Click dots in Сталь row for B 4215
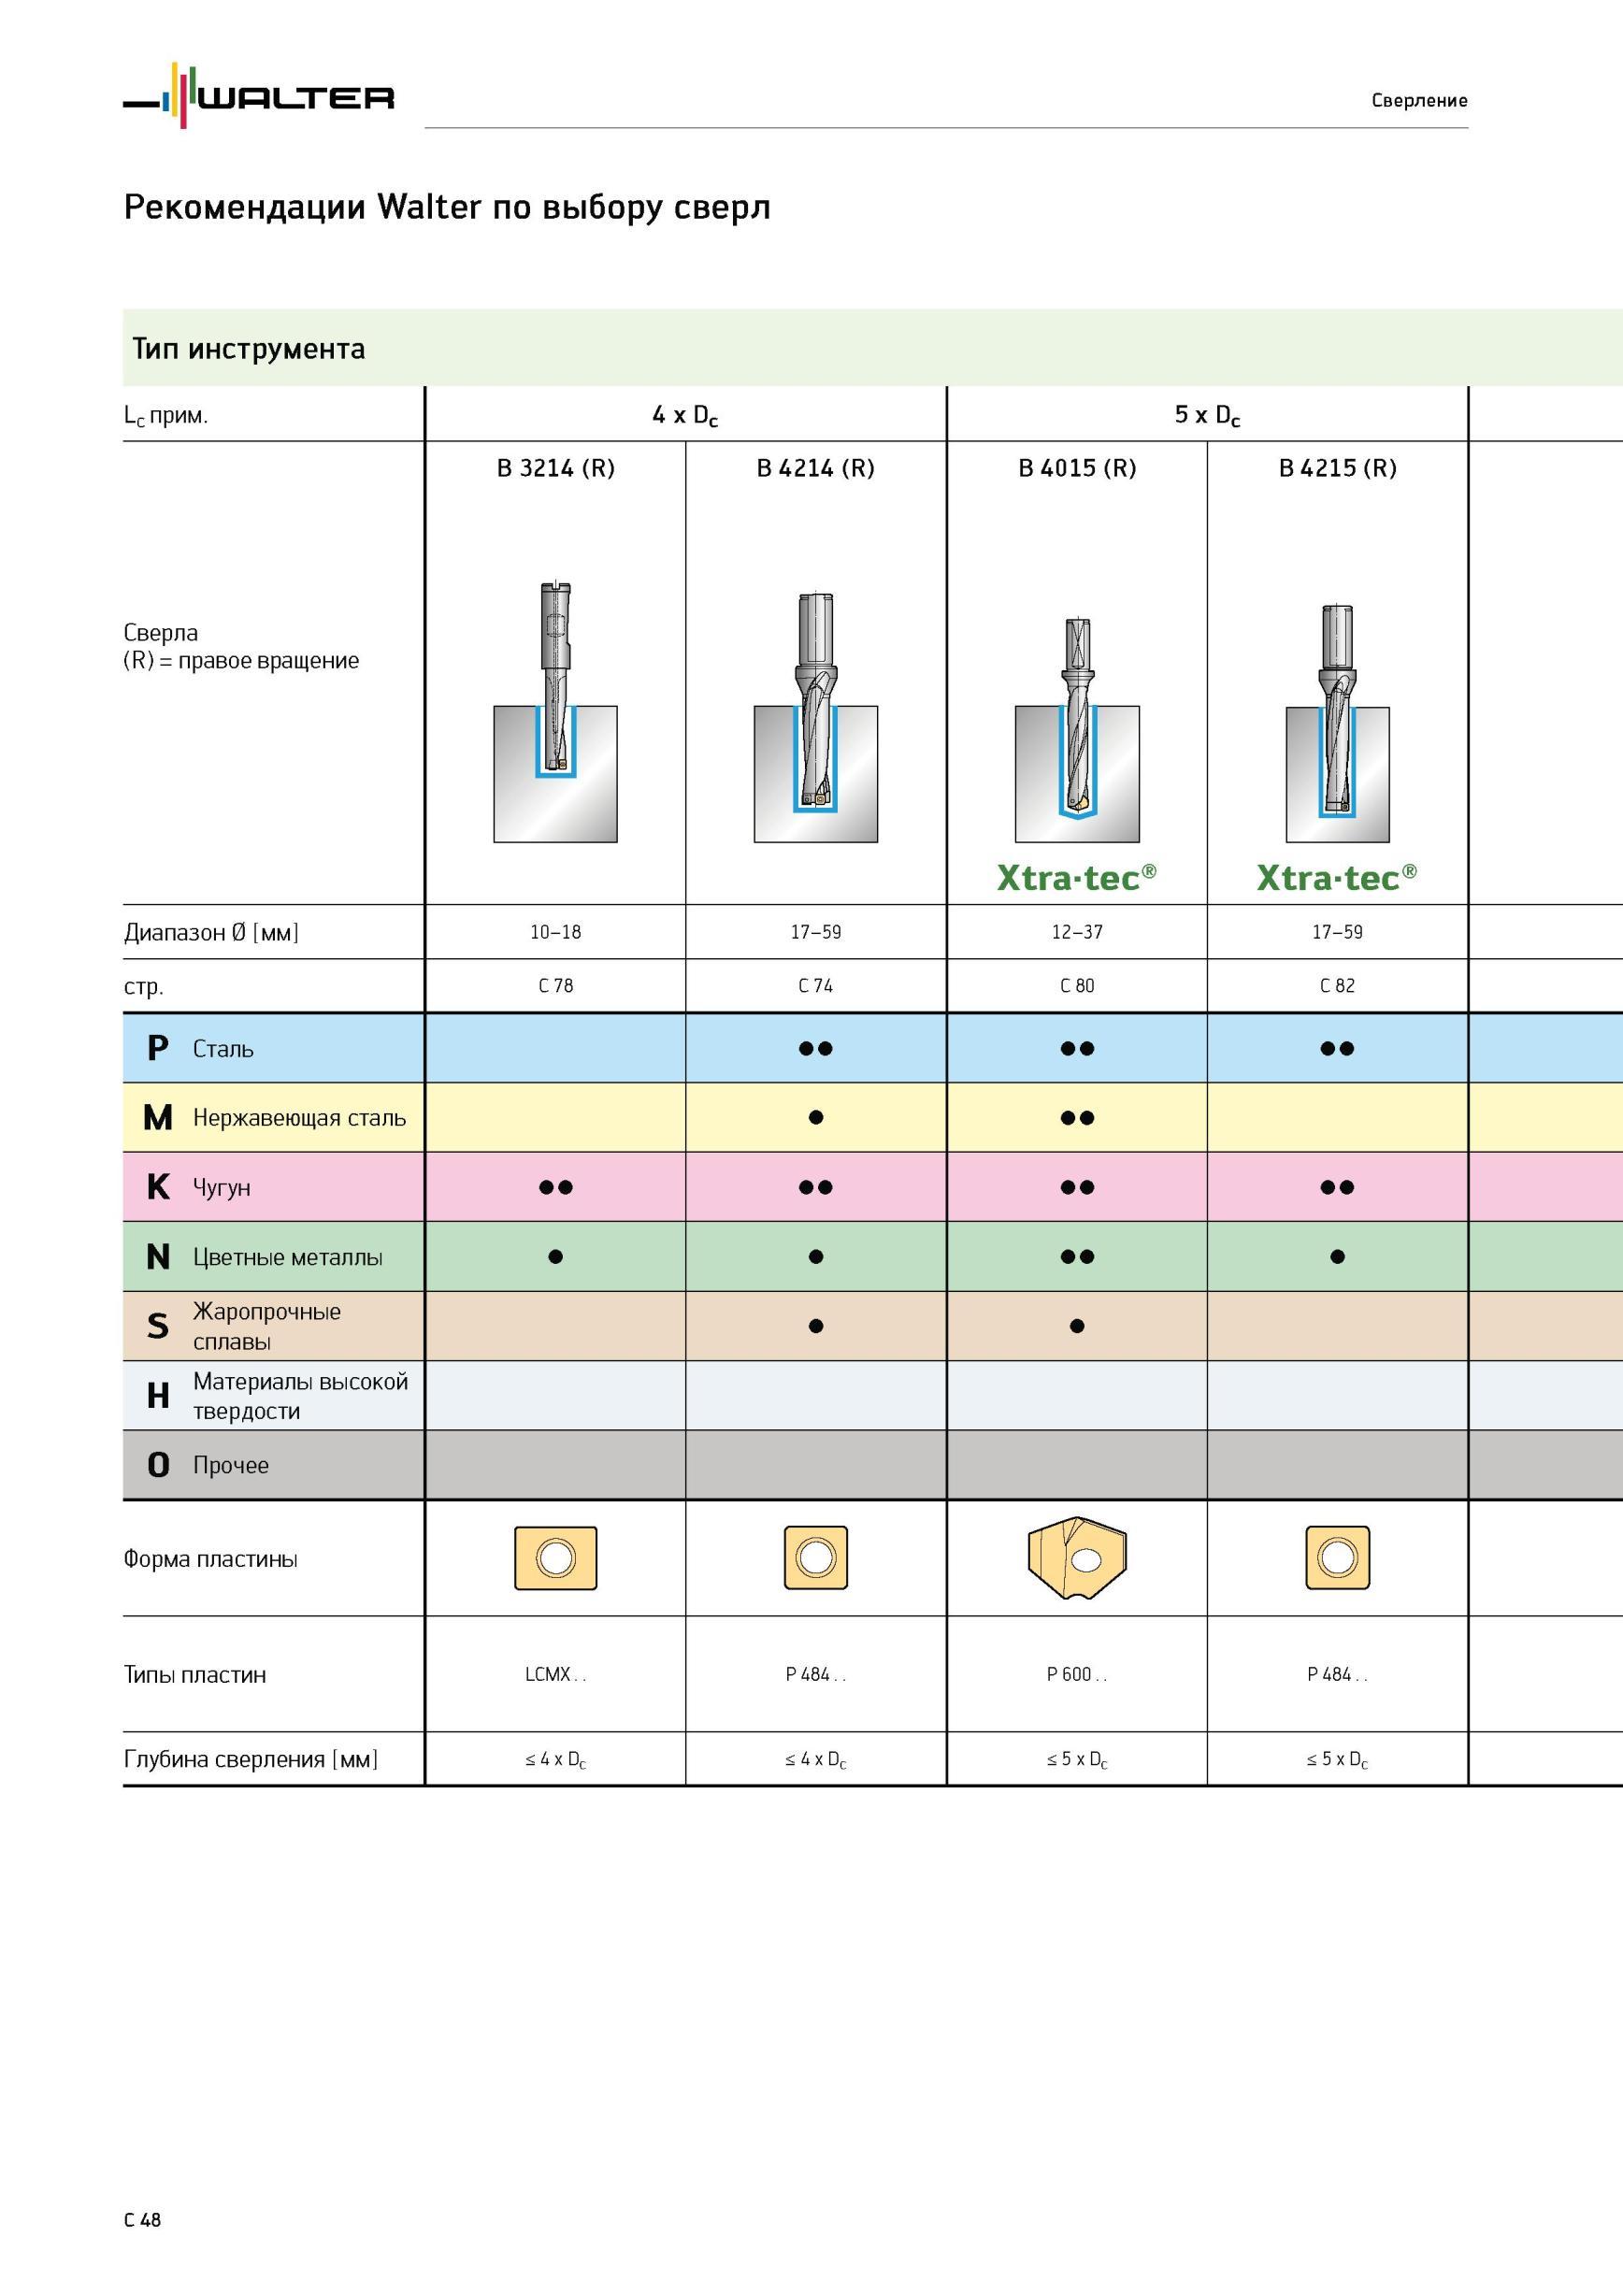Viewport: 1623px width, 2296px height. point(1338,1049)
